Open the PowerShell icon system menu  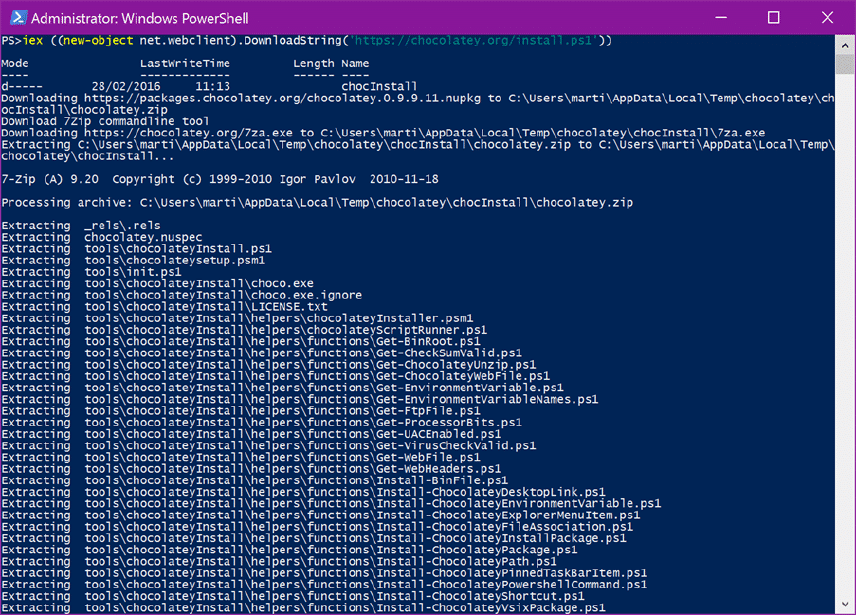(x=18, y=18)
